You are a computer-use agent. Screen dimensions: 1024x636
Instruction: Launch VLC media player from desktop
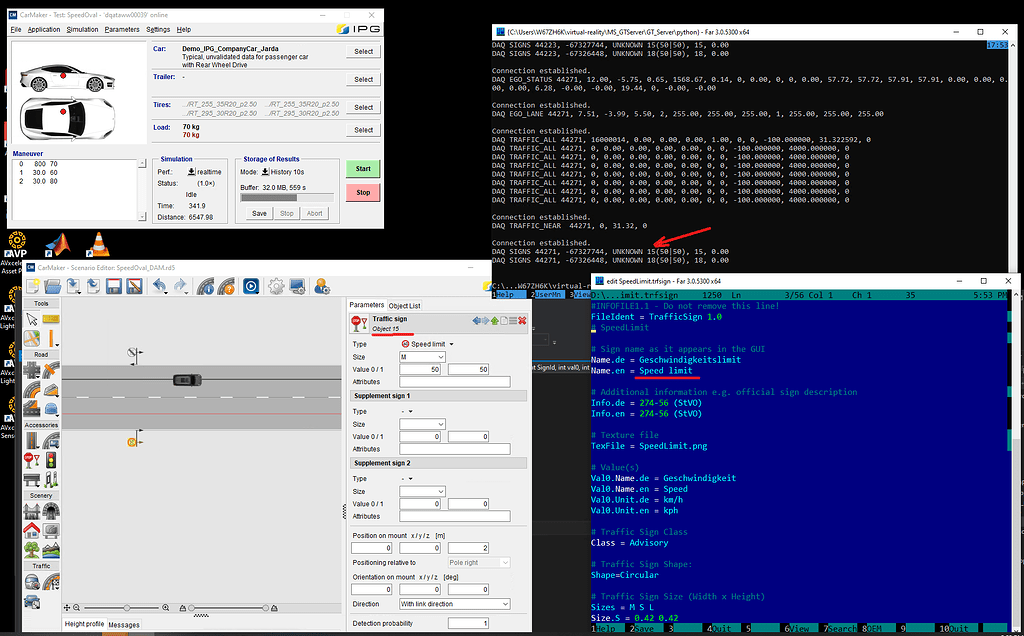point(98,242)
